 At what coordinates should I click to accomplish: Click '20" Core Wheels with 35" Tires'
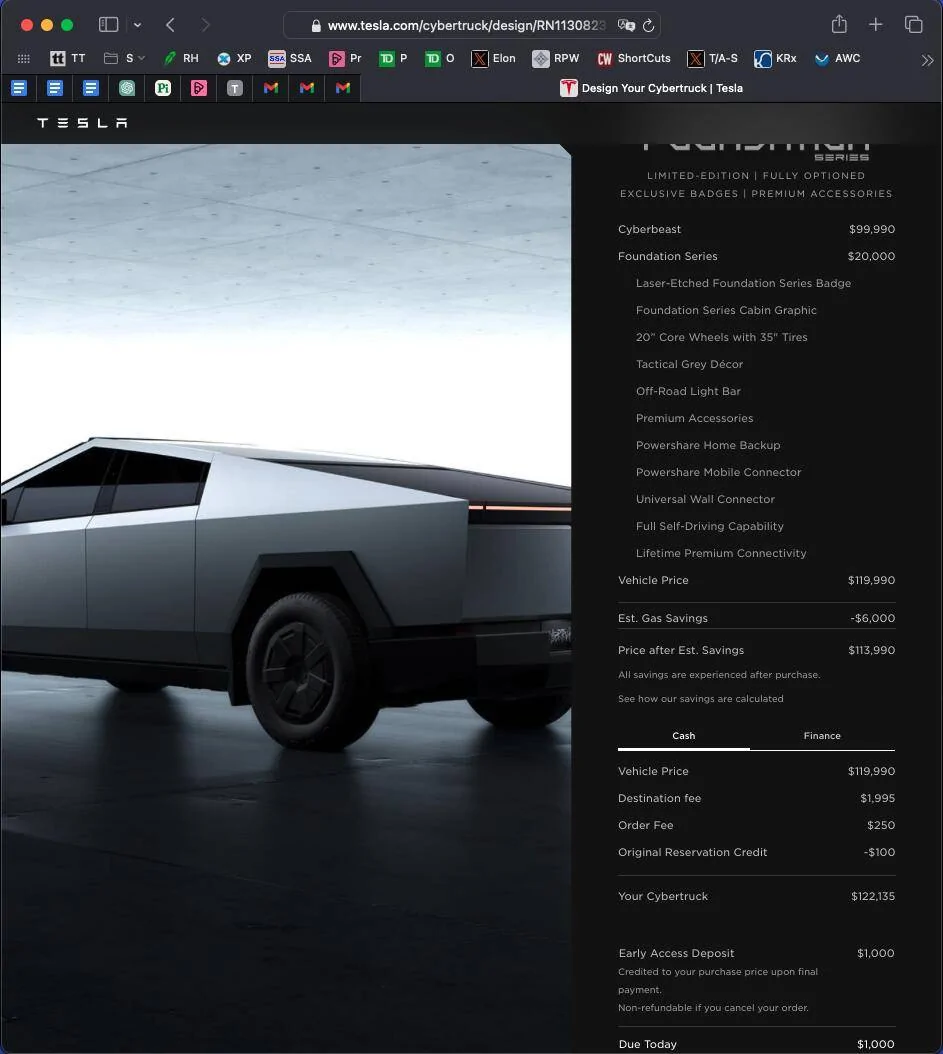[721, 337]
